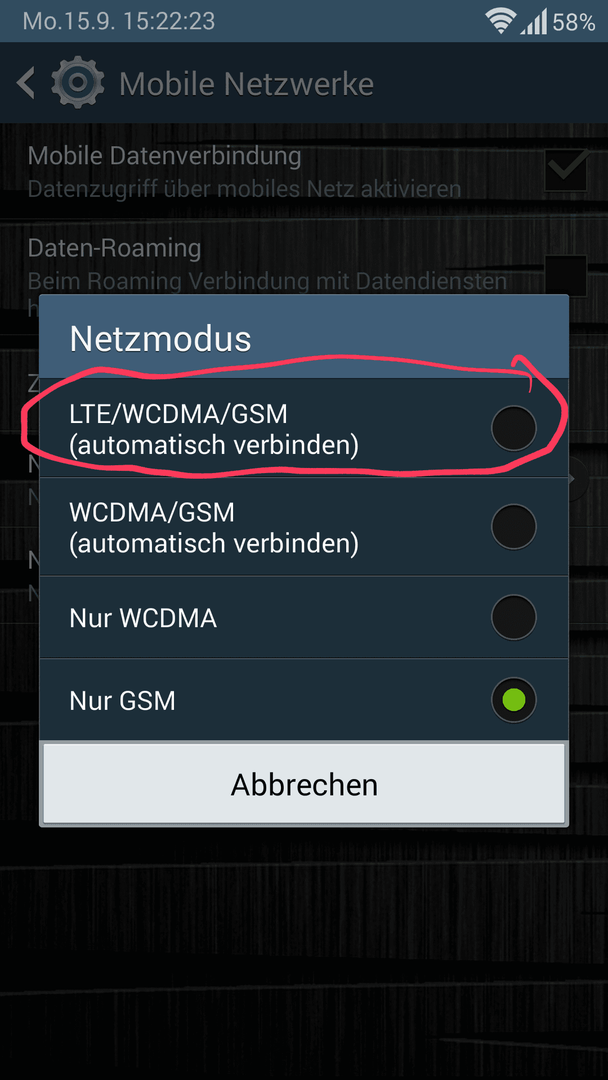Screen dimensions: 608x1080
Task: Choose the Nur GSM list entry
Action: click(304, 700)
